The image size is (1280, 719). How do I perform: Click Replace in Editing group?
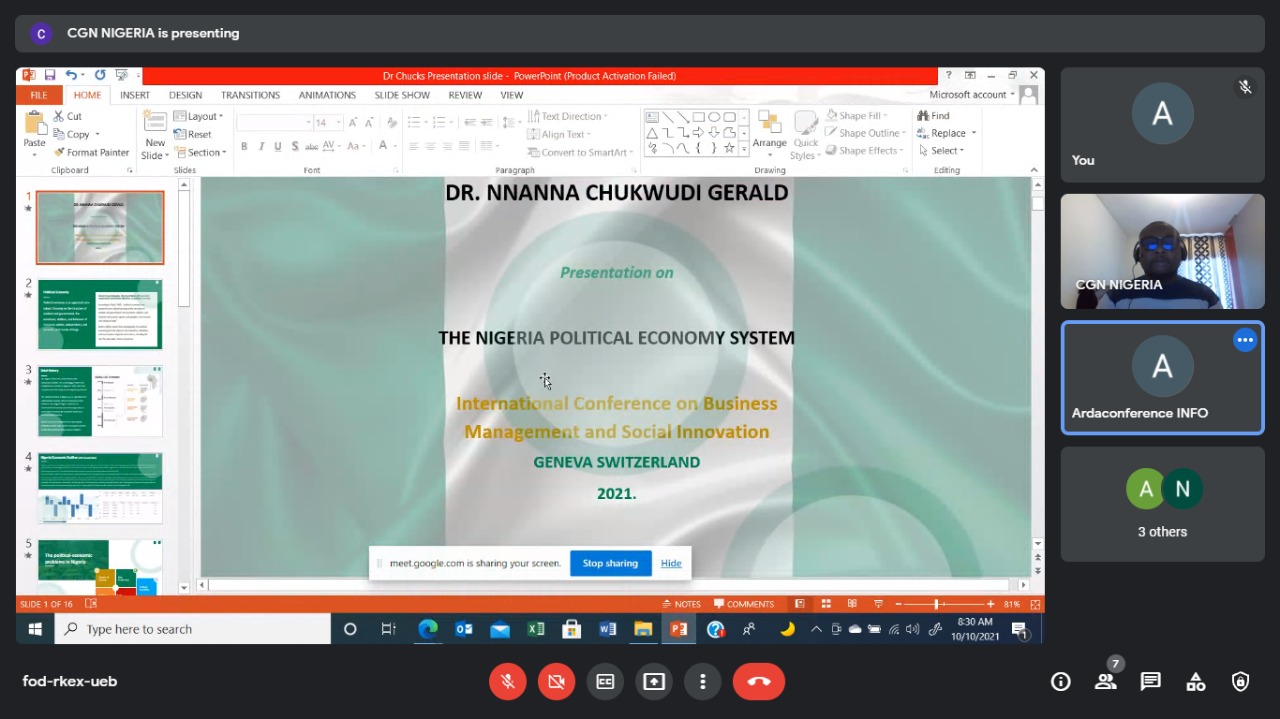pyautogui.click(x=946, y=133)
